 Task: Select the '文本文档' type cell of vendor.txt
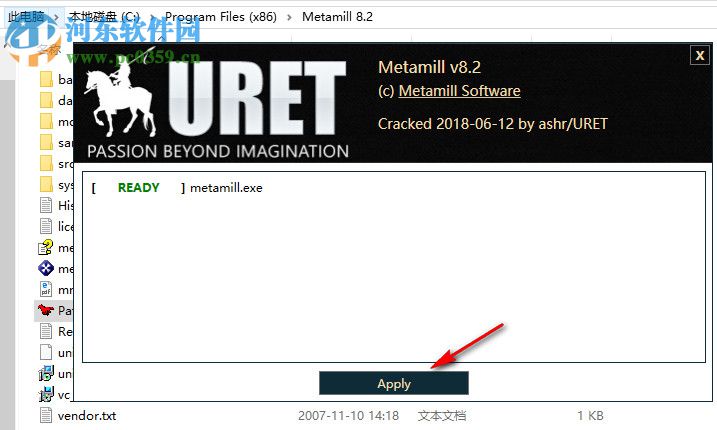tap(442, 415)
